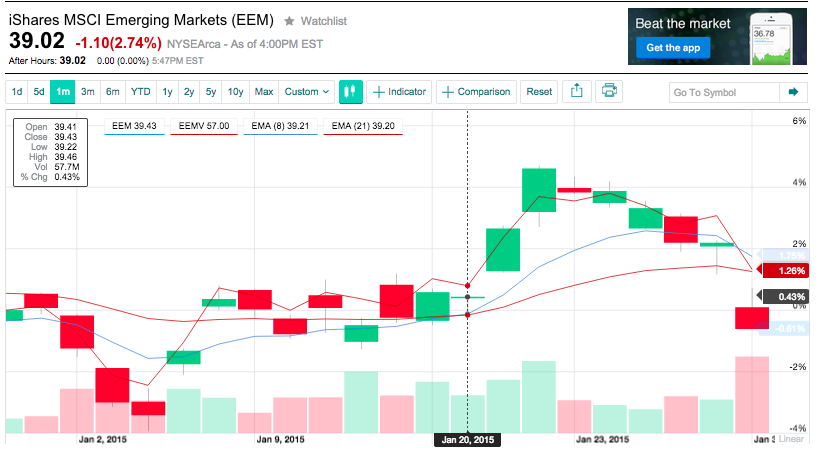824x459 pixels.
Task: Click the Jan 23, 2015 axis label
Action: [602, 440]
